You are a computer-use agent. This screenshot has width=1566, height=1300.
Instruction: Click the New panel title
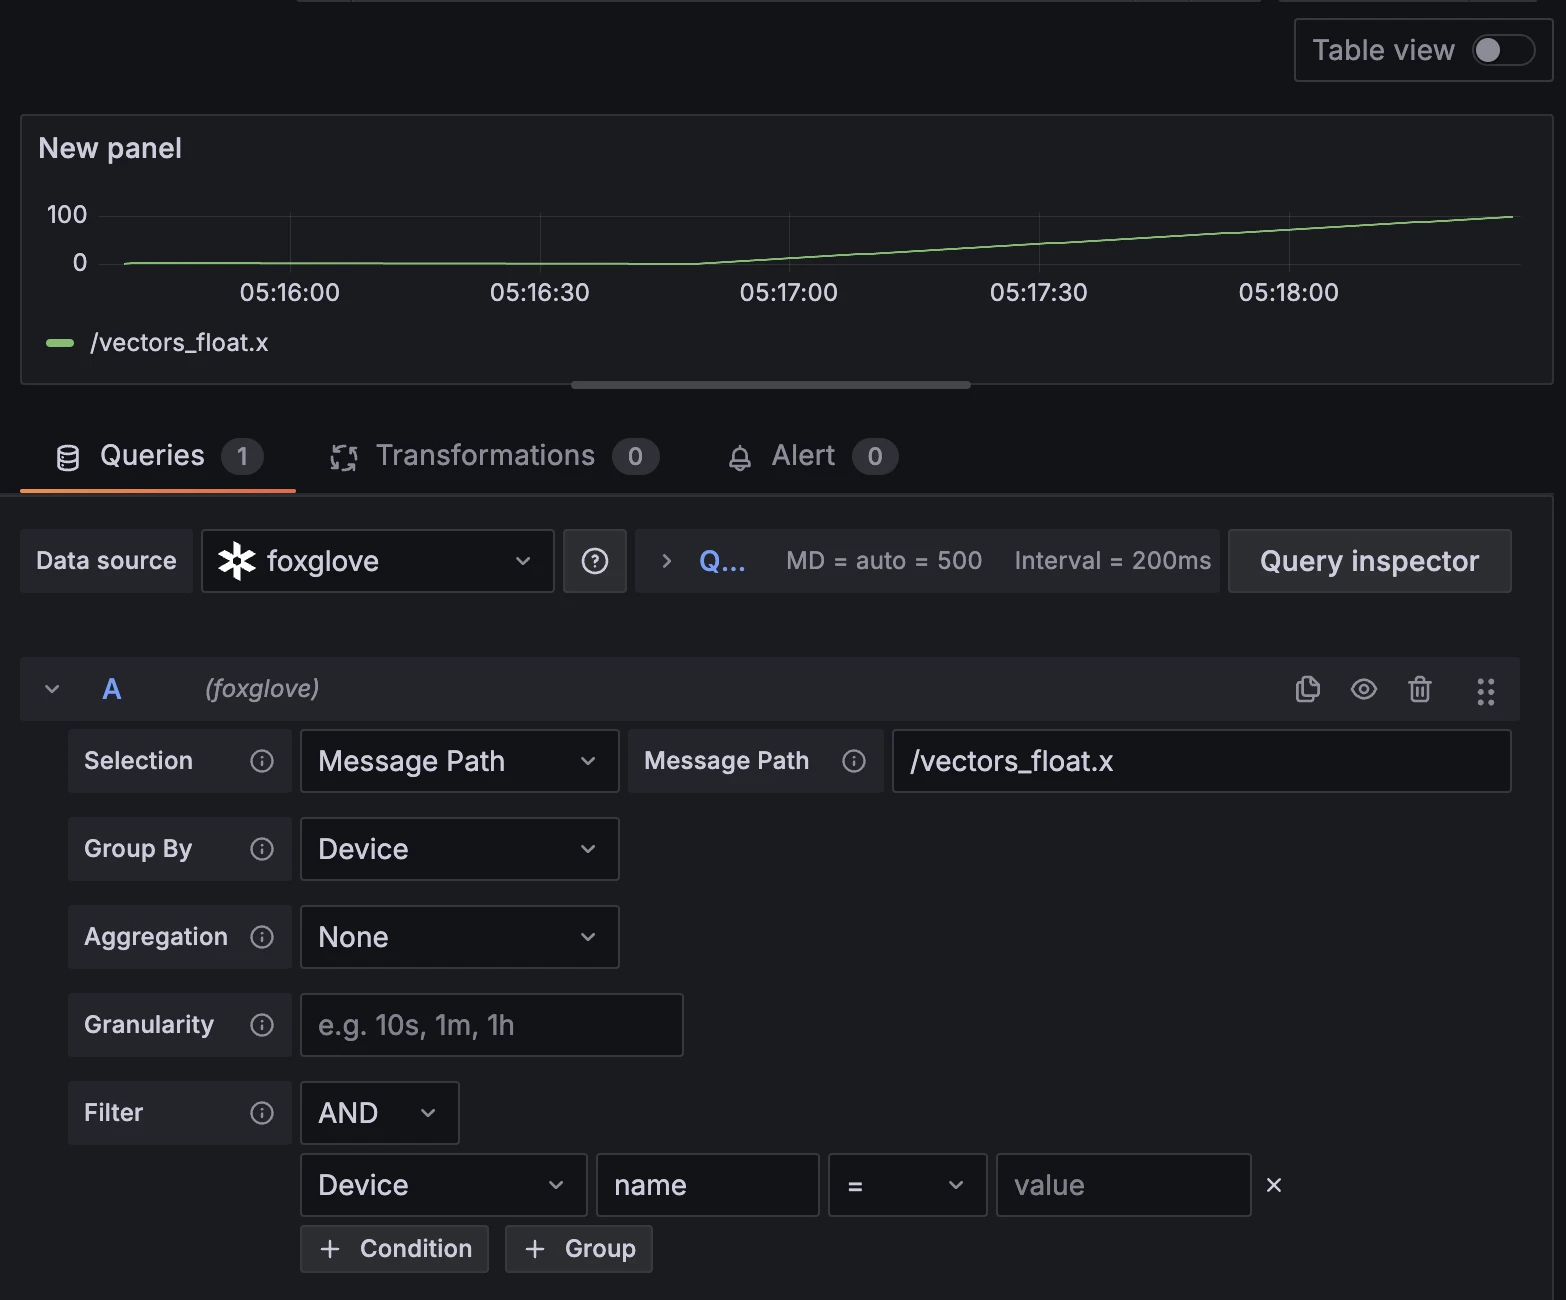pos(110,148)
